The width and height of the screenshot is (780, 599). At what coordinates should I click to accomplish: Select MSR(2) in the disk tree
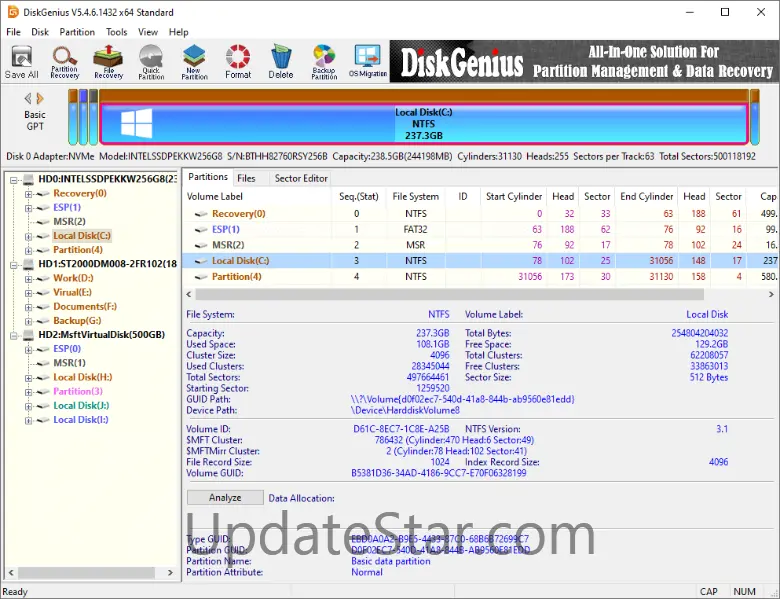pos(69,221)
